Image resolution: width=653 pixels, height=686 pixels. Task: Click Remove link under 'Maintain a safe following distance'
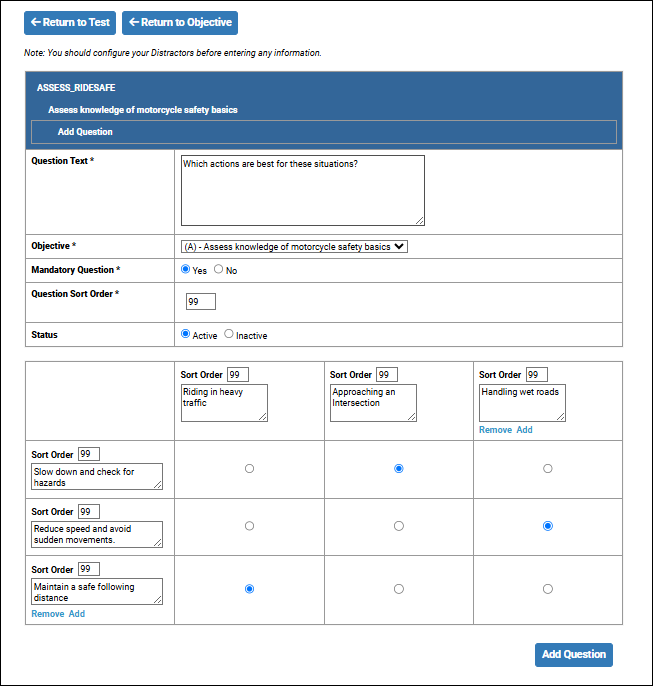(x=47, y=614)
